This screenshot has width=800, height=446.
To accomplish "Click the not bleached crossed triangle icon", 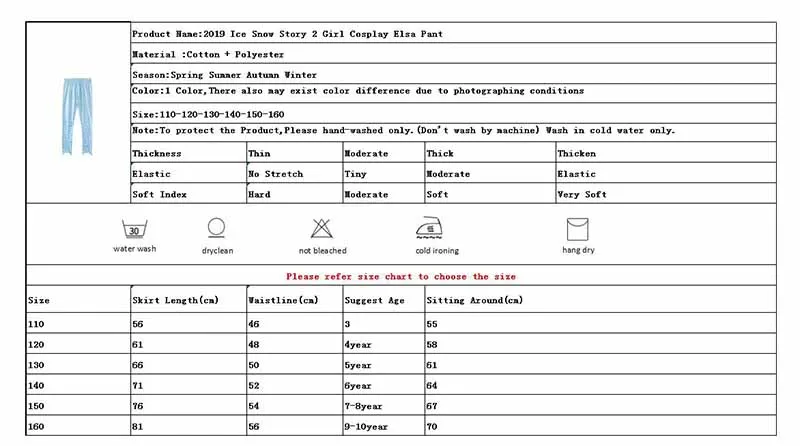I will 321,228.
